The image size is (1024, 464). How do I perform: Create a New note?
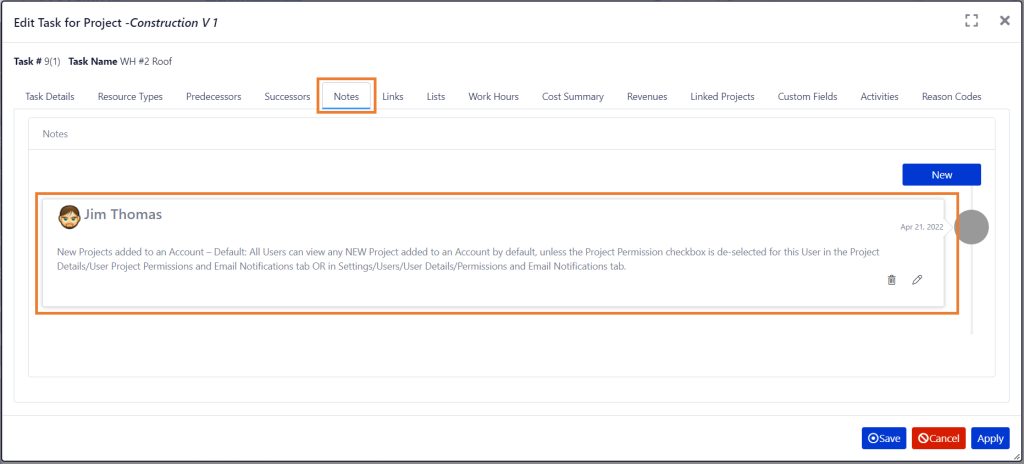pos(941,174)
